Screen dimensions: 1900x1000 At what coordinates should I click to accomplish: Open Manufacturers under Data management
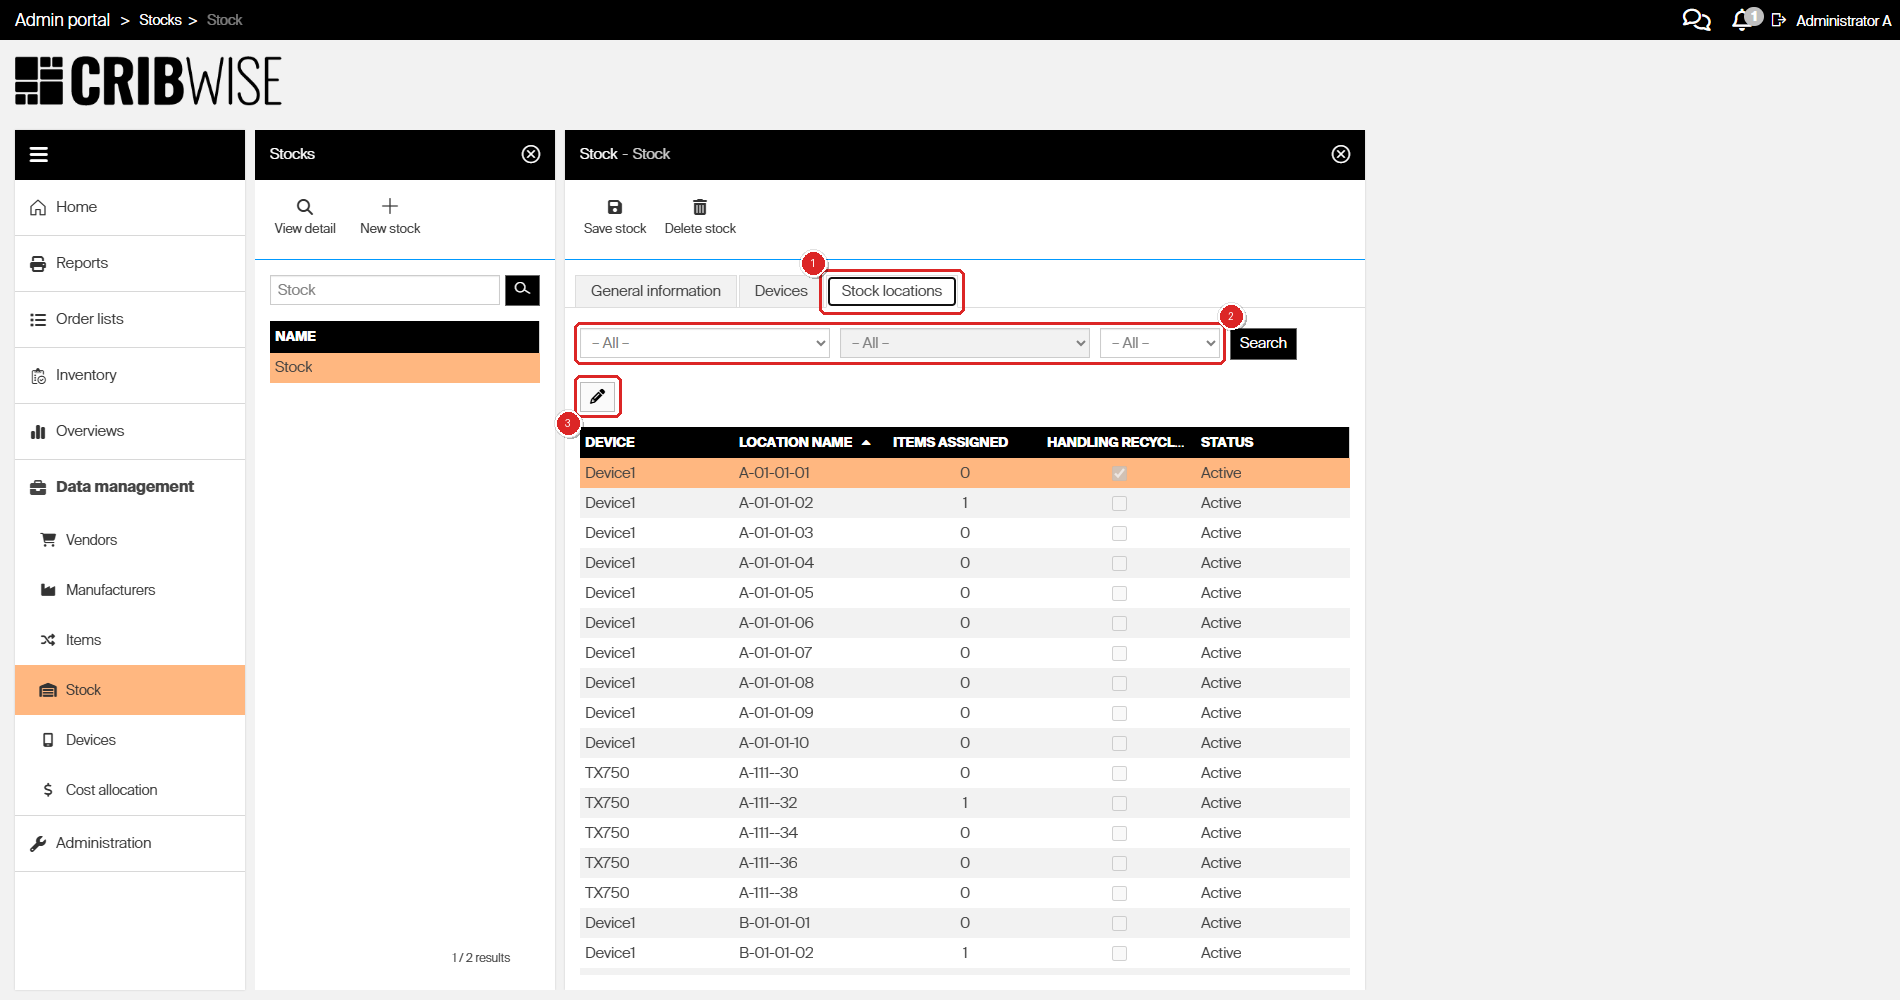click(x=130, y=590)
